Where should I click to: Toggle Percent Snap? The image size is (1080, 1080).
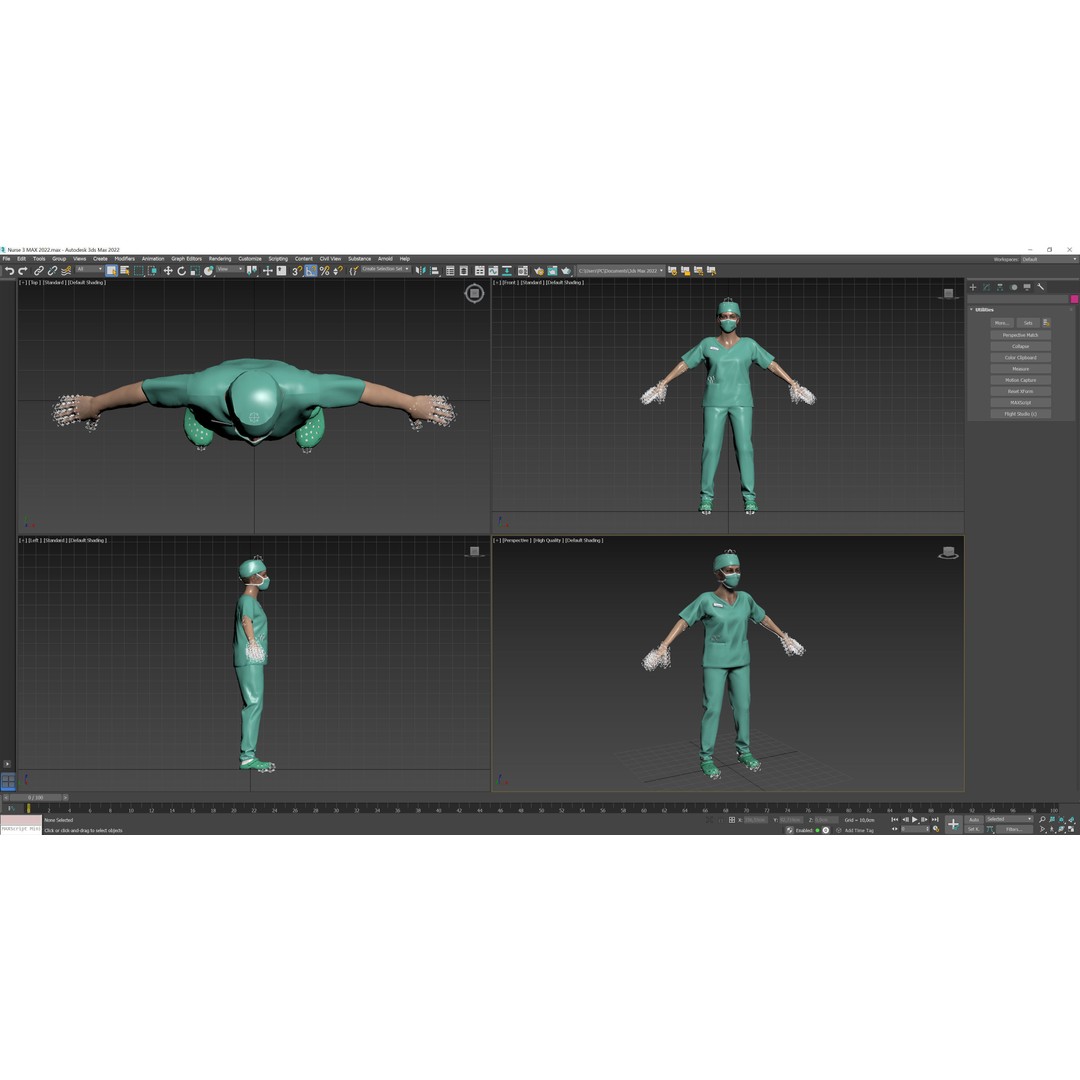click(324, 271)
